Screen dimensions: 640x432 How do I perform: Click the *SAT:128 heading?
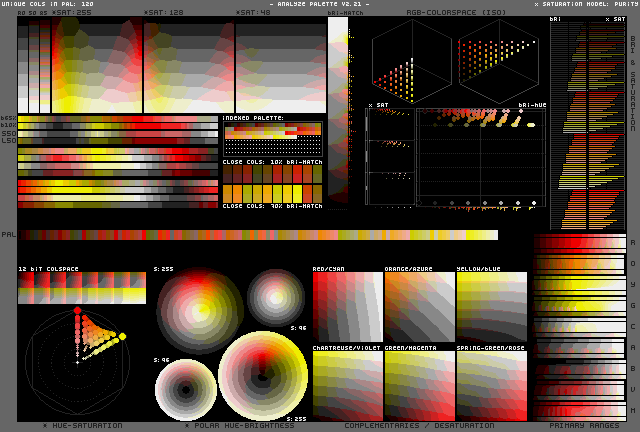pos(163,13)
